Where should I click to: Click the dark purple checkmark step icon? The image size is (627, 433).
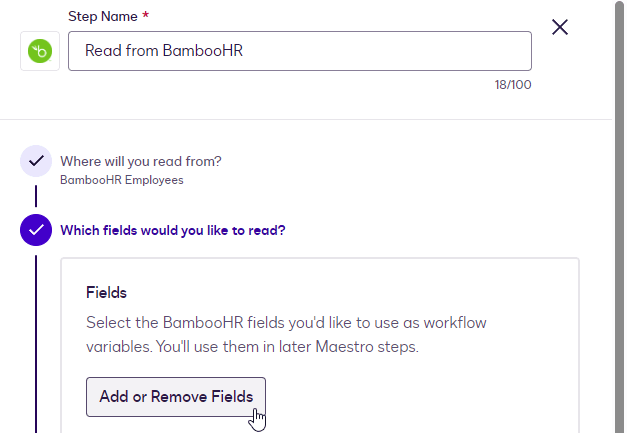(x=36, y=230)
